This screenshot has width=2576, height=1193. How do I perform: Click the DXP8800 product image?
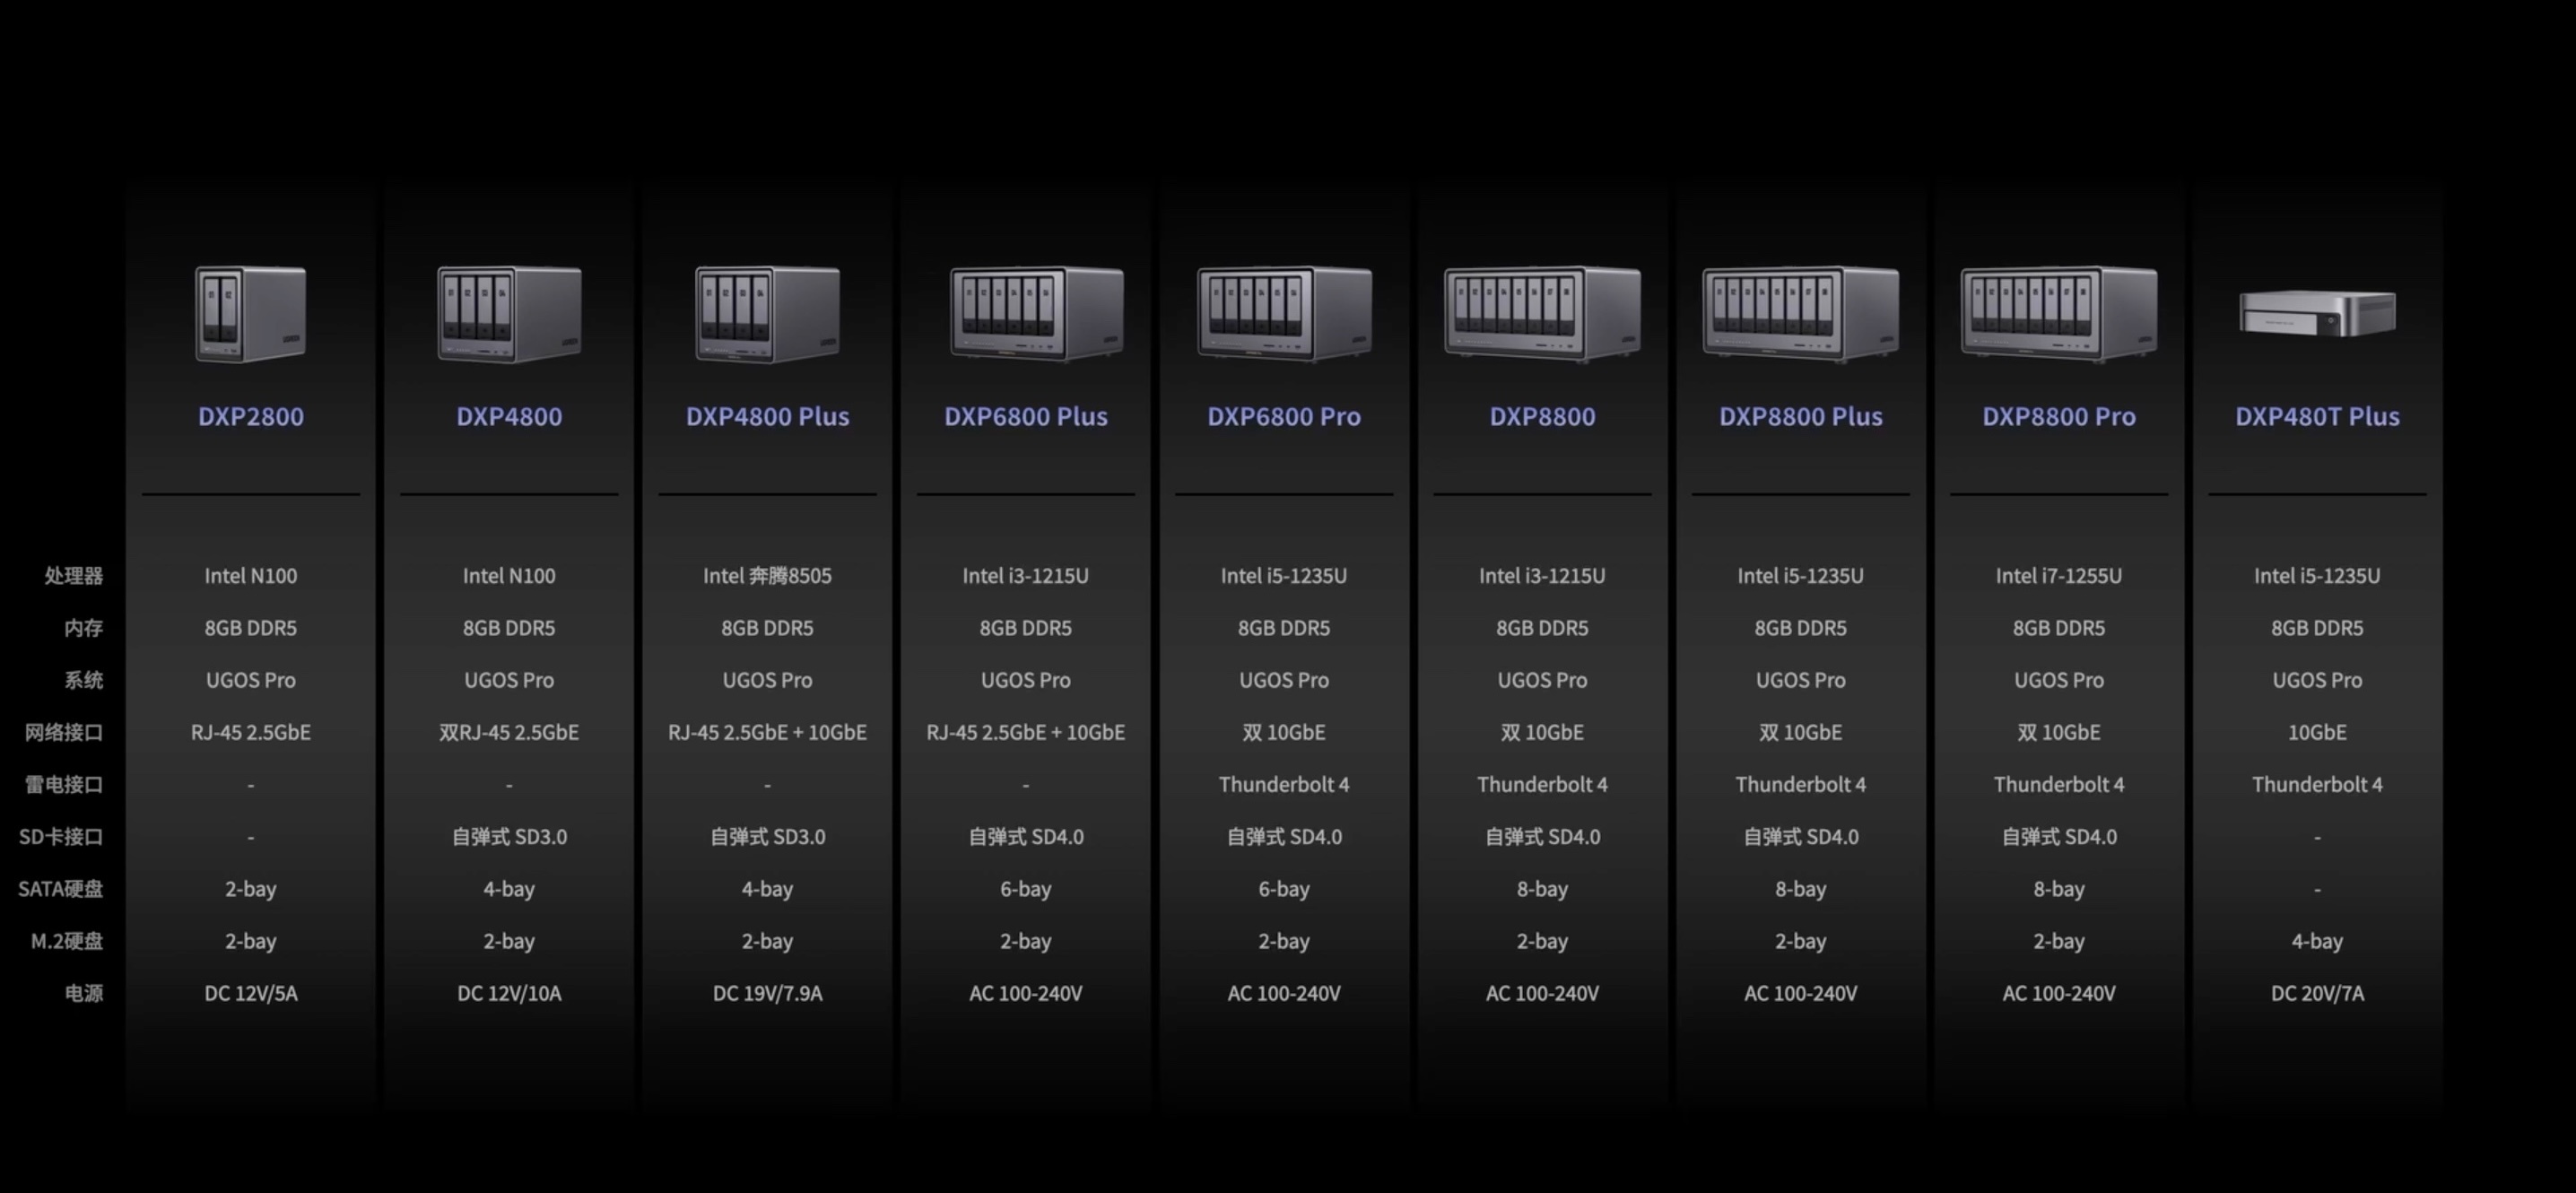click(1542, 314)
